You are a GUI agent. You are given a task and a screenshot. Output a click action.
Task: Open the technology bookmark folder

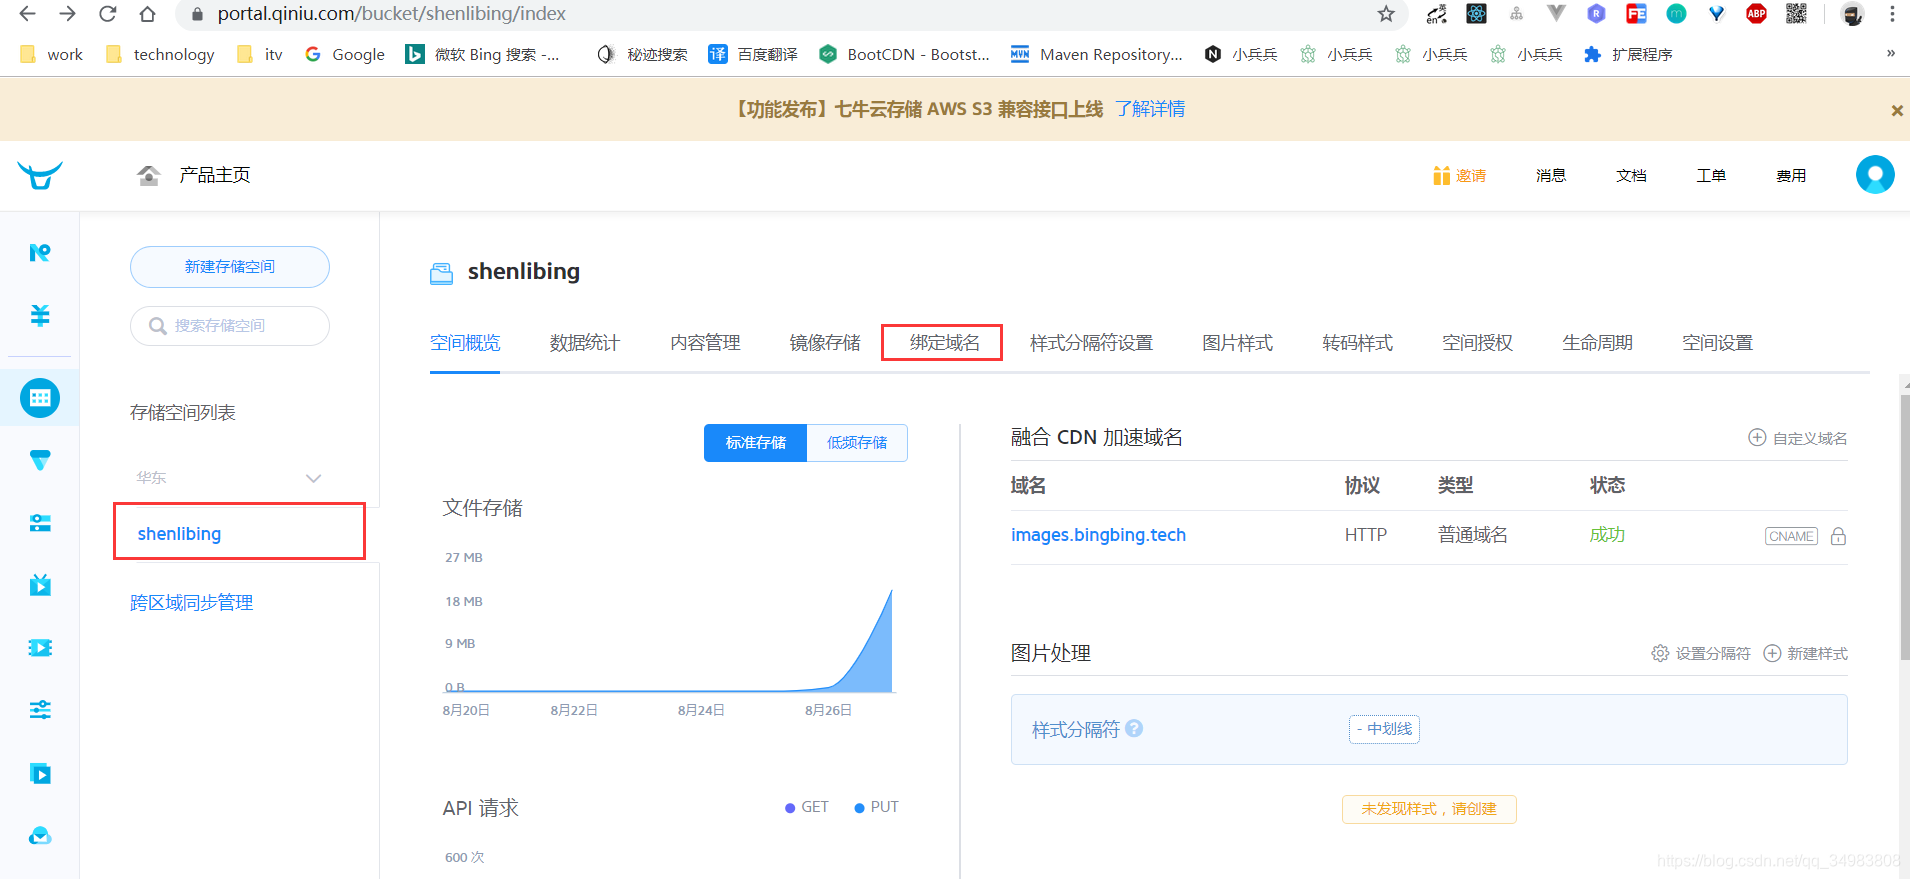[x=160, y=54]
